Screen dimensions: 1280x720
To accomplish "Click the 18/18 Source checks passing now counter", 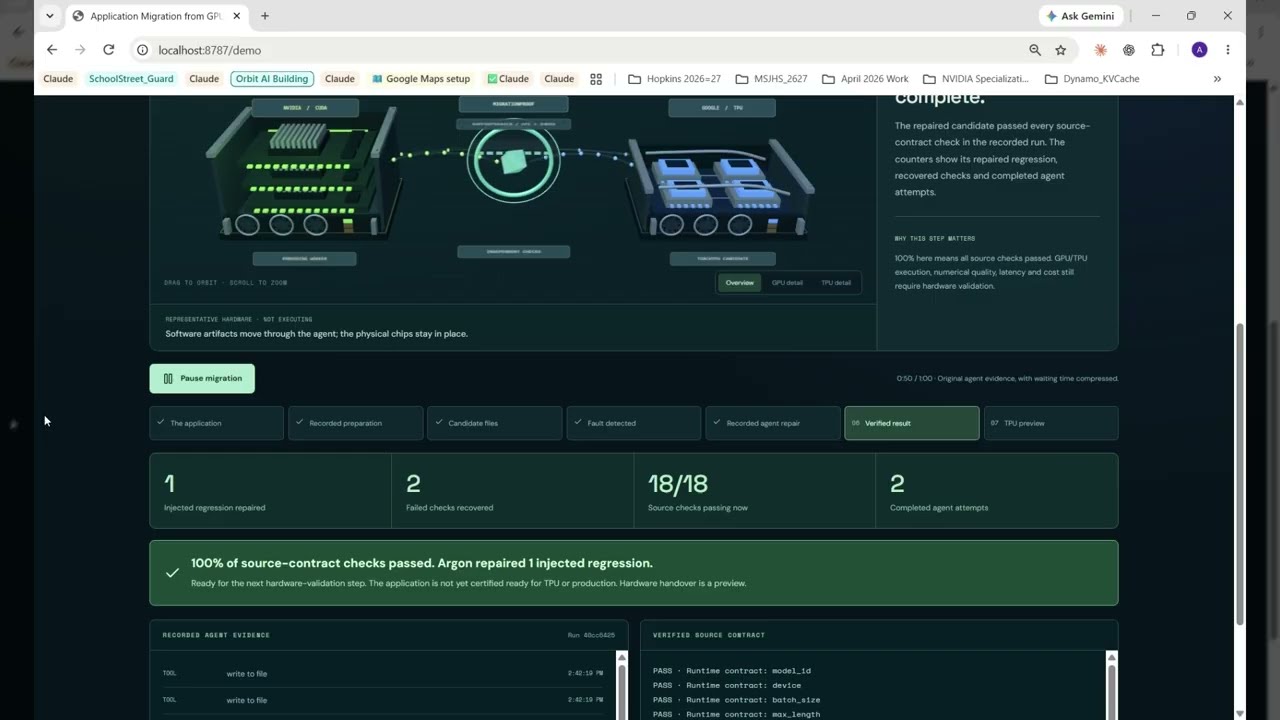I will [754, 491].
